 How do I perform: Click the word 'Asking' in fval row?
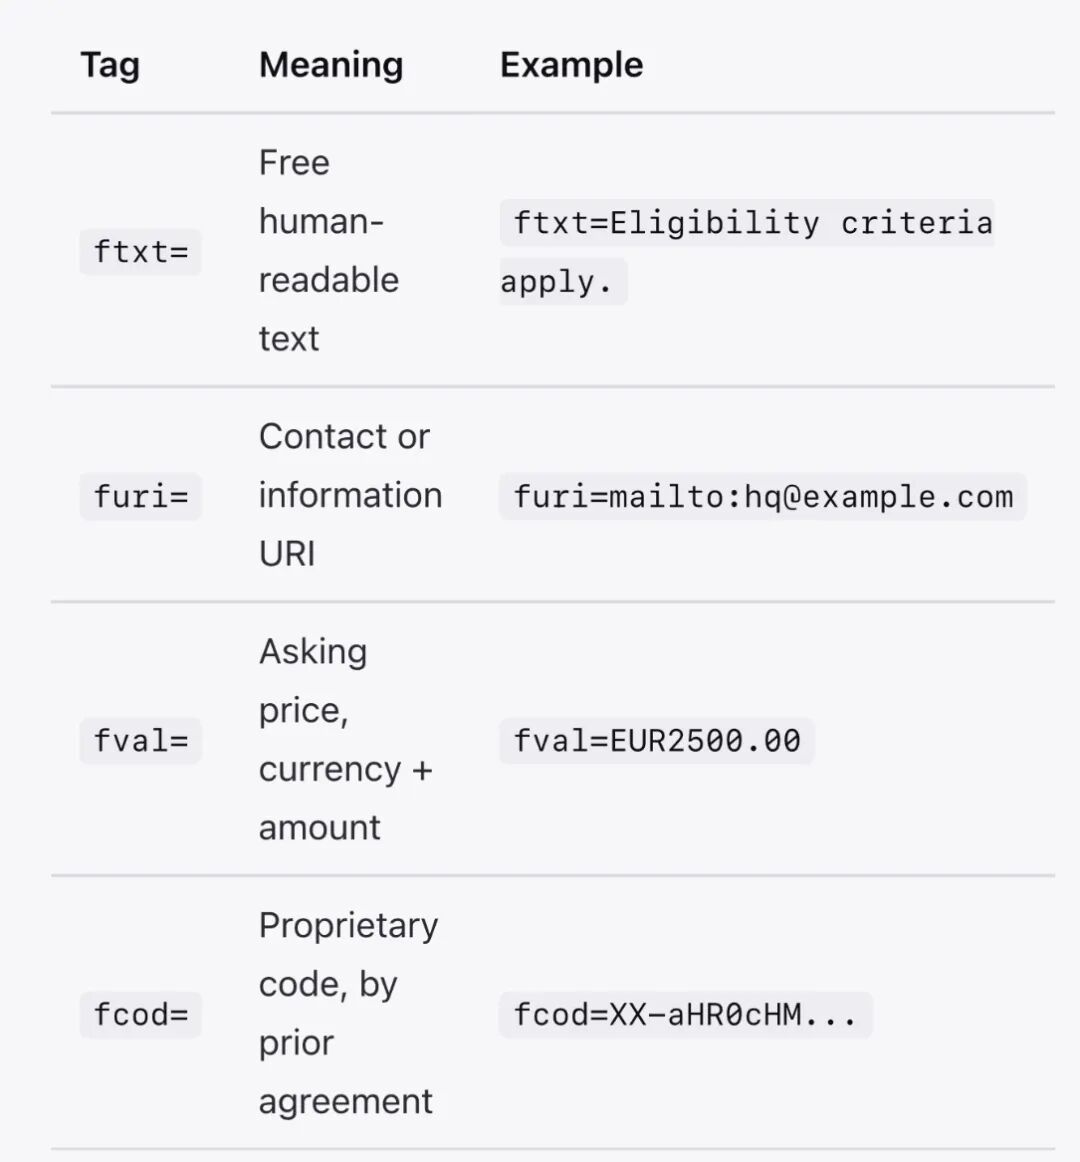point(313,652)
